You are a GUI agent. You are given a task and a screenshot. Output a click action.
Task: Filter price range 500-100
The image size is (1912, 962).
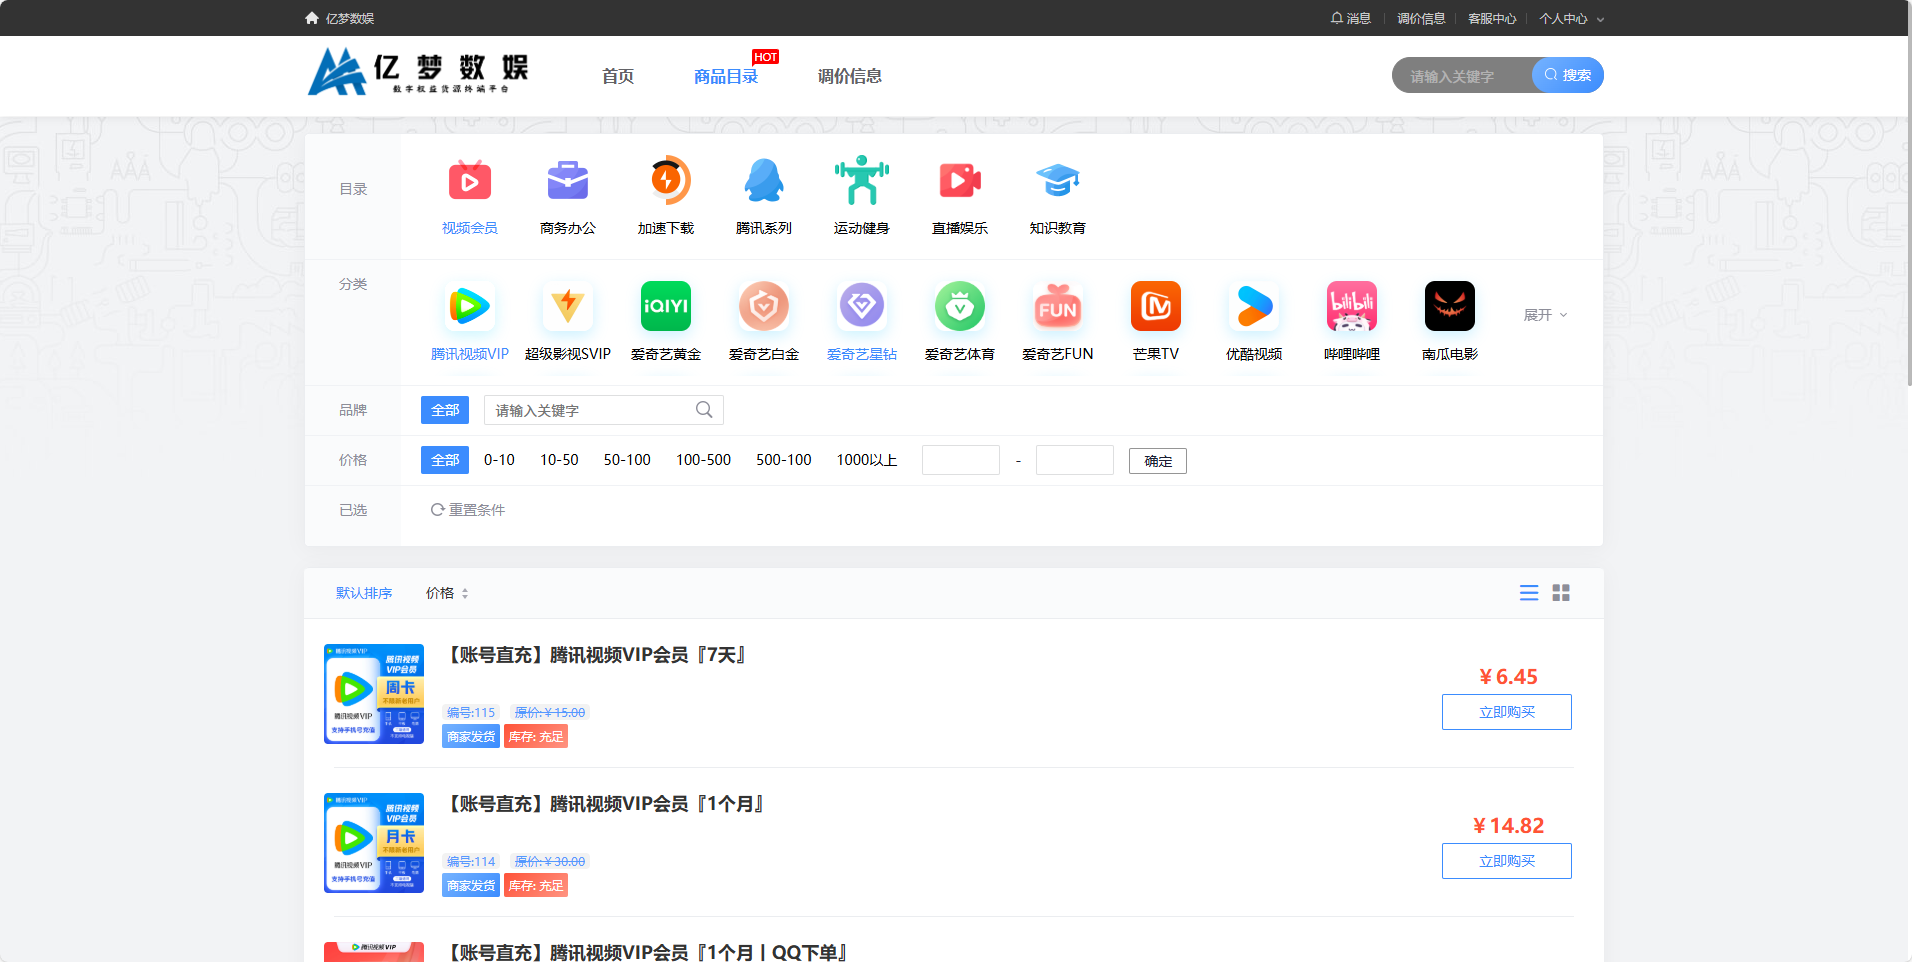click(784, 460)
